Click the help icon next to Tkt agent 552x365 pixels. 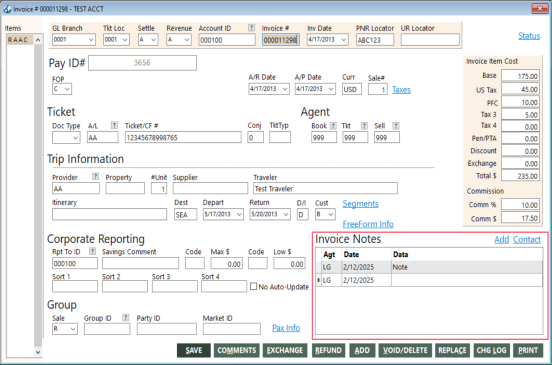[x=364, y=126]
